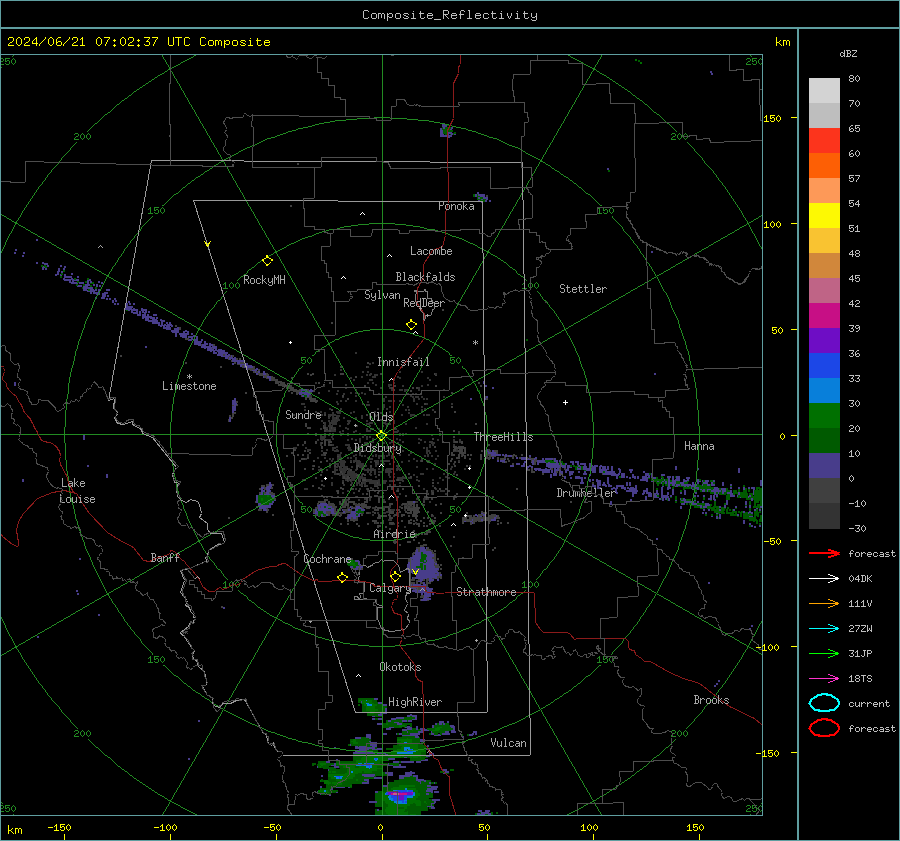Click the Banff label on map
The height and width of the screenshot is (841, 900).
165,557
